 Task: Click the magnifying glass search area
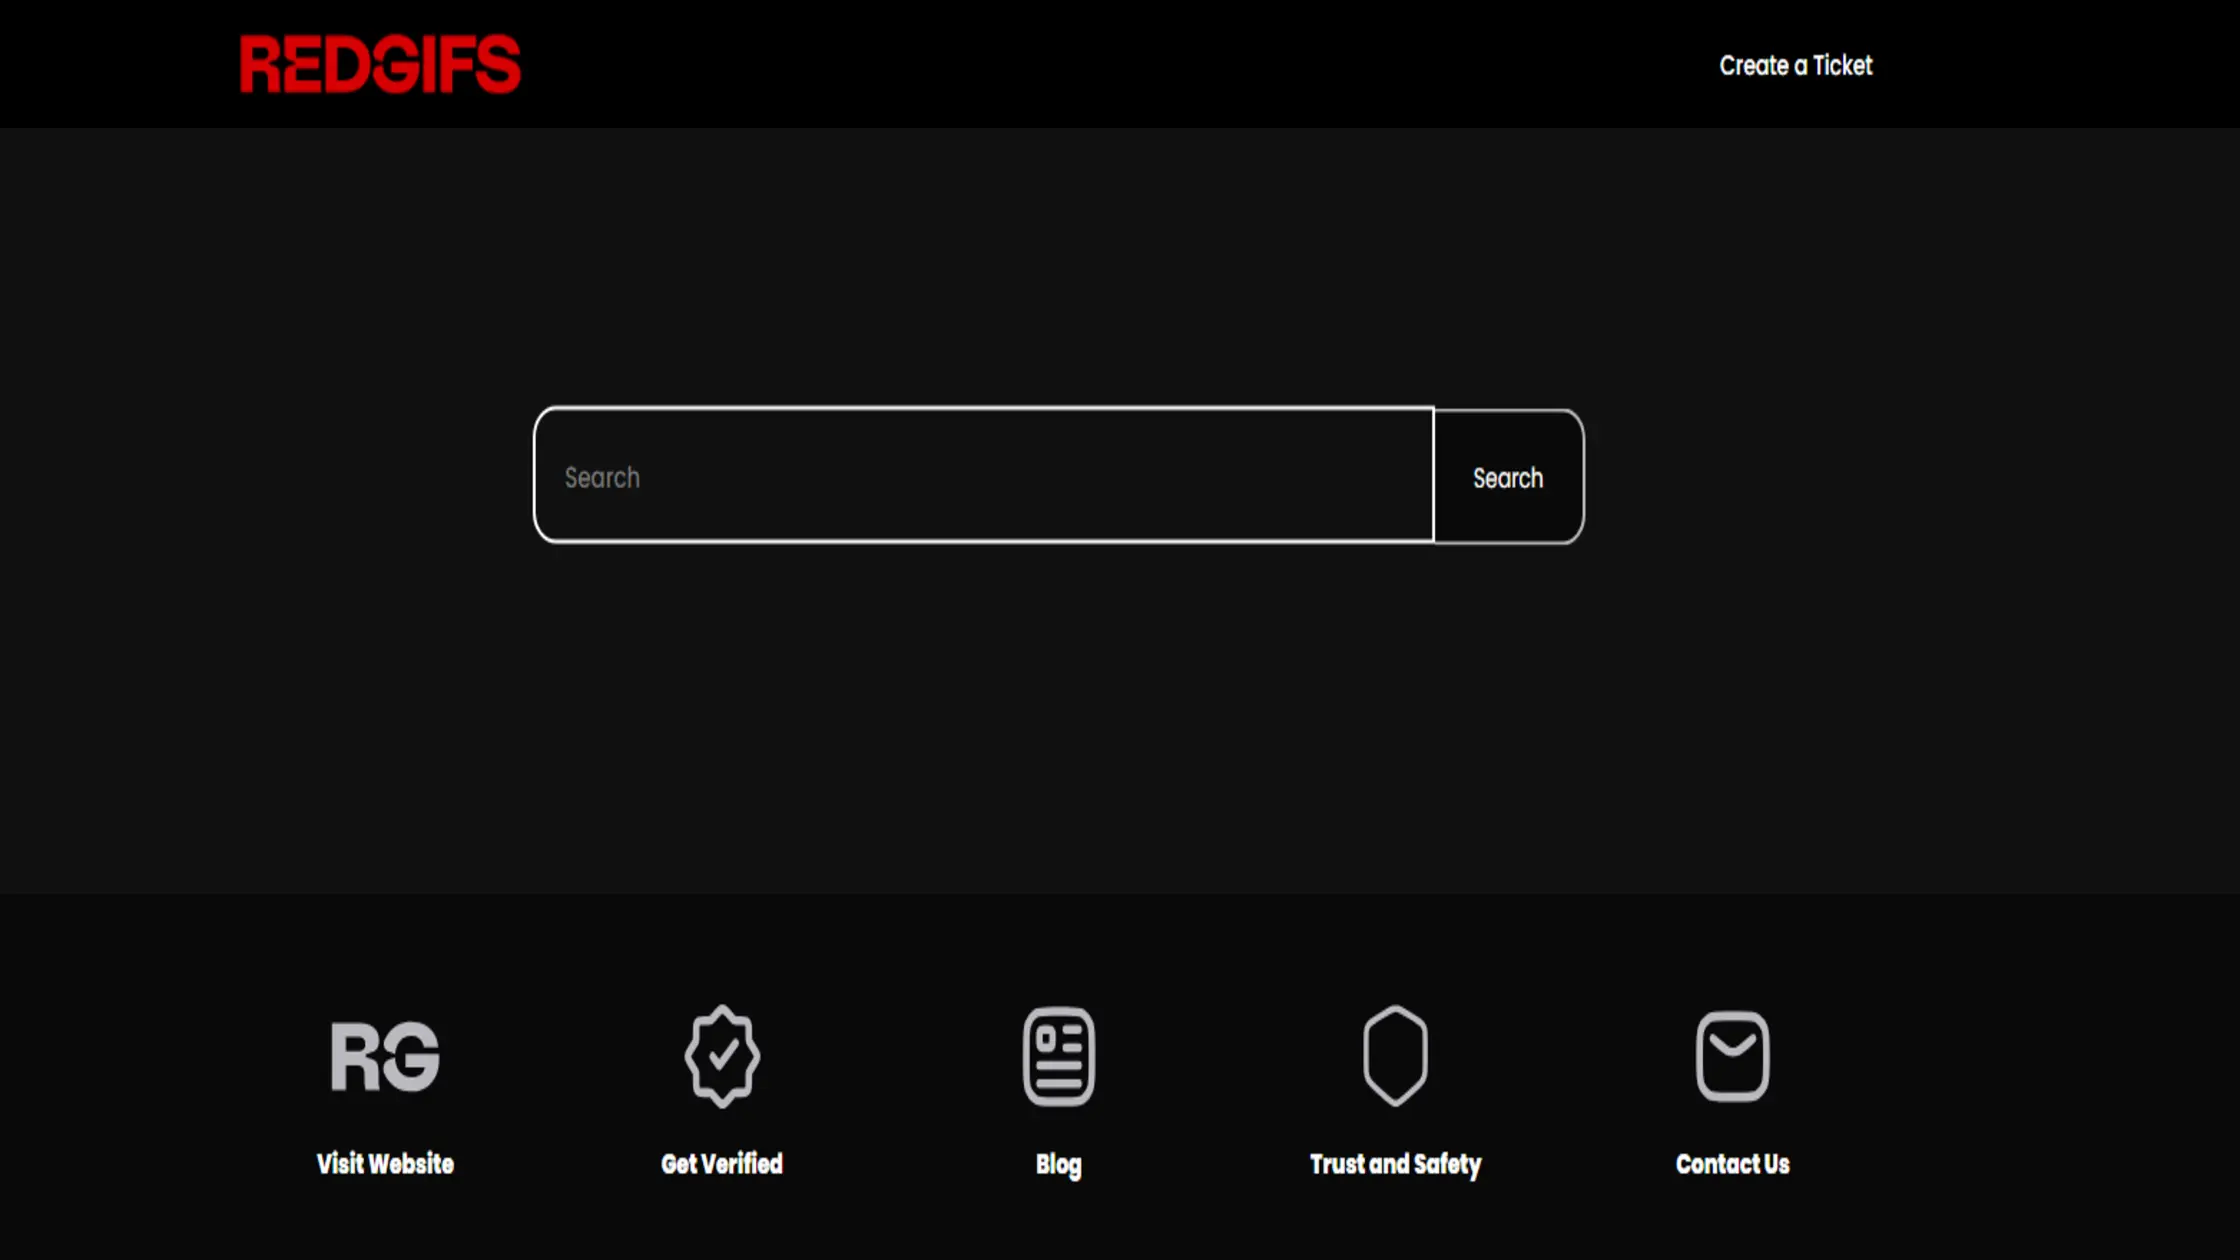pyautogui.click(x=1507, y=477)
